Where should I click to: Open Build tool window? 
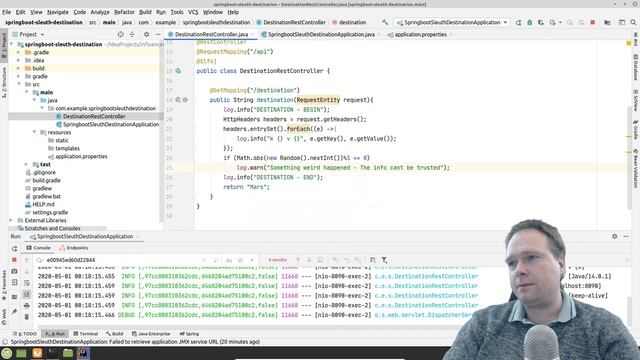click(114, 333)
